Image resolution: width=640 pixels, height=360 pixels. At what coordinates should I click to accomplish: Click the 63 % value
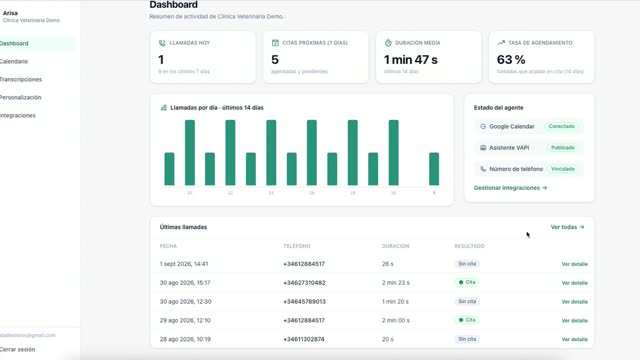pyautogui.click(x=511, y=60)
